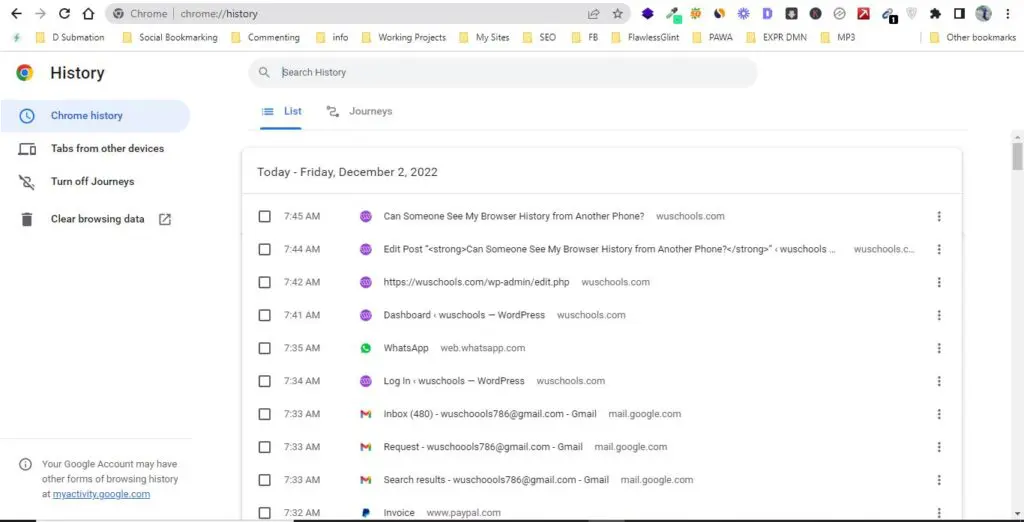Tick the checkbox for the Search results Gmail entry

coord(264,480)
